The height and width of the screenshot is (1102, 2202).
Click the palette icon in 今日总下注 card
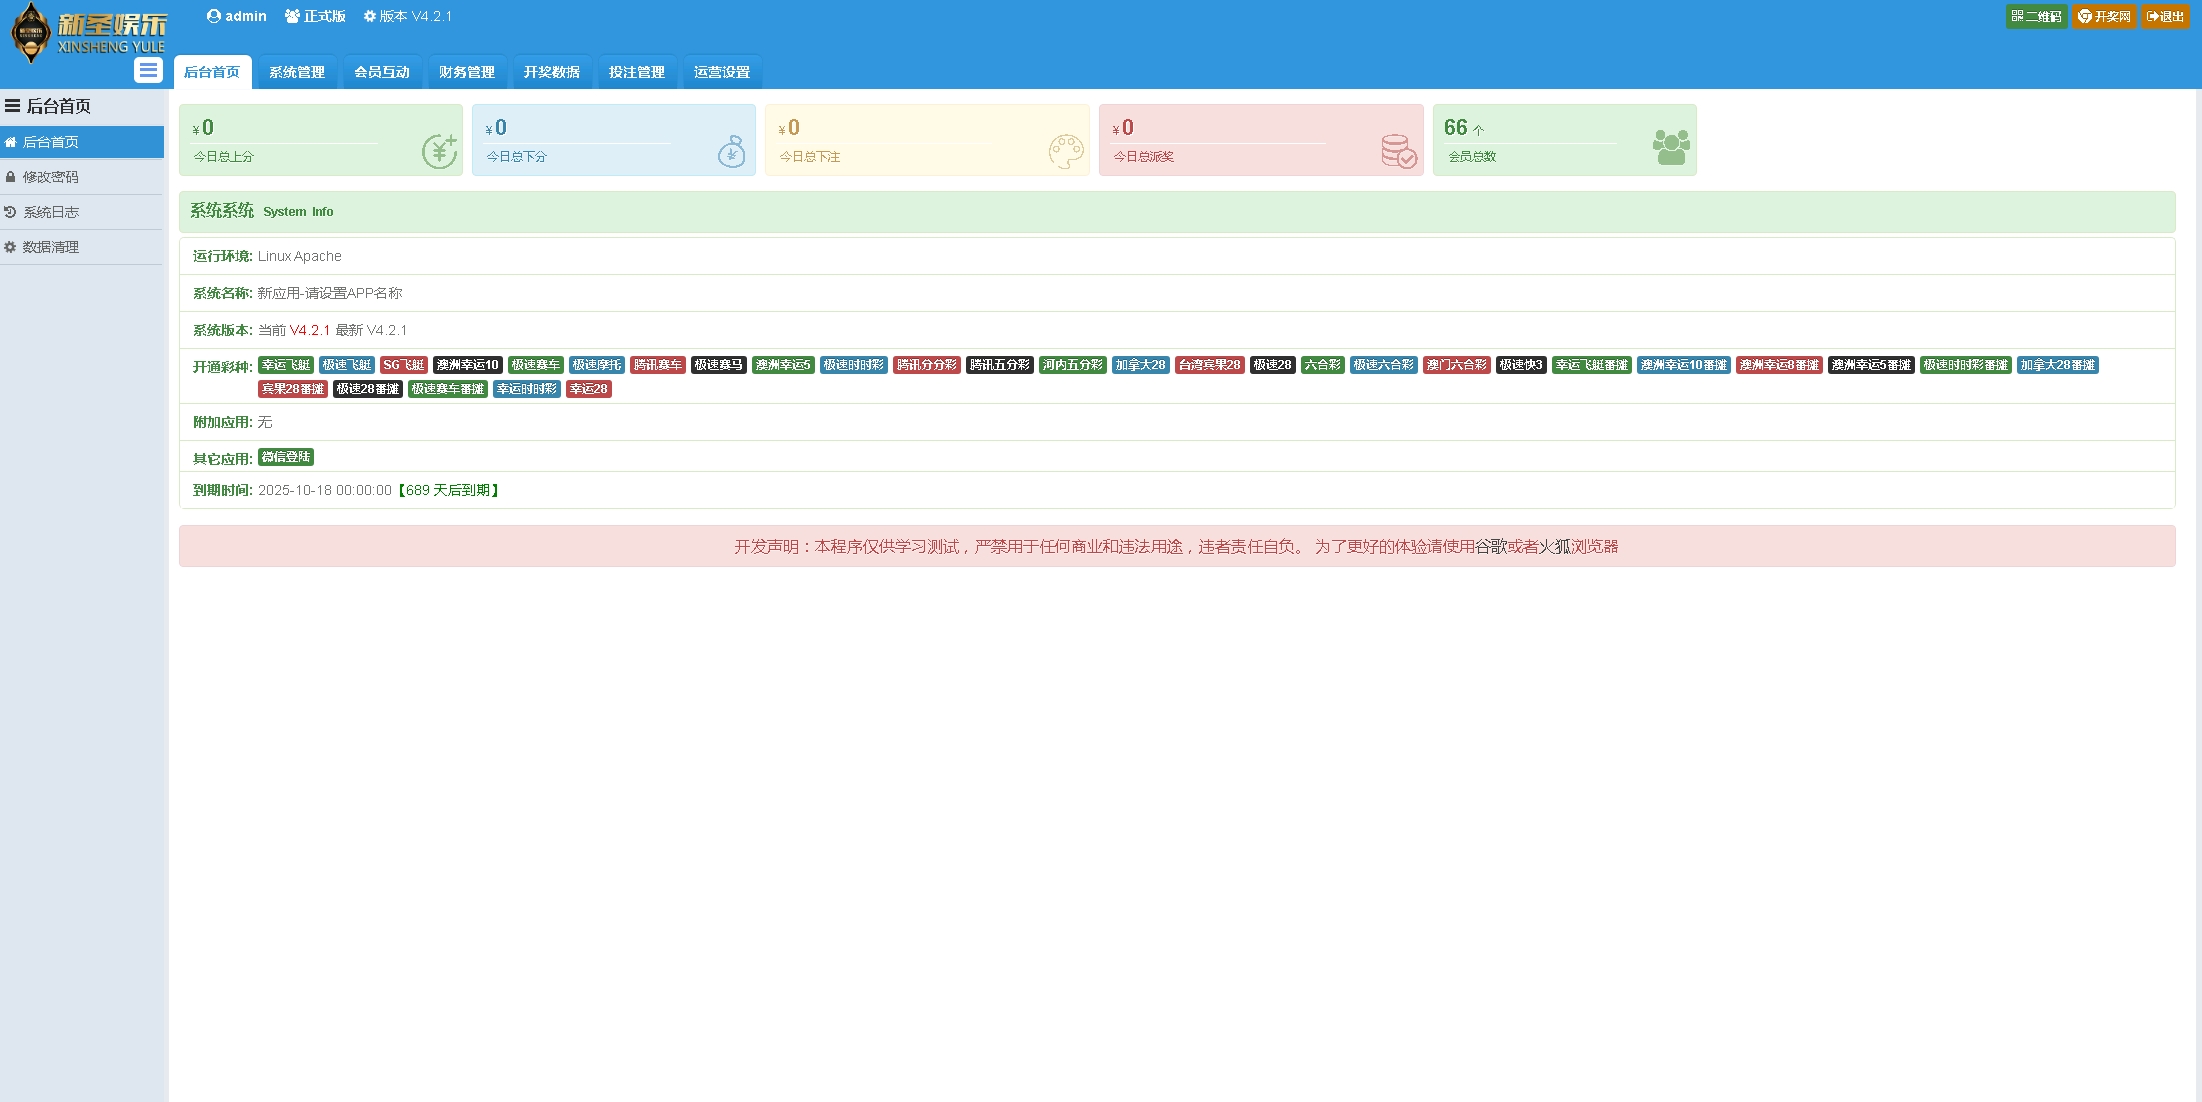pyautogui.click(x=1066, y=152)
